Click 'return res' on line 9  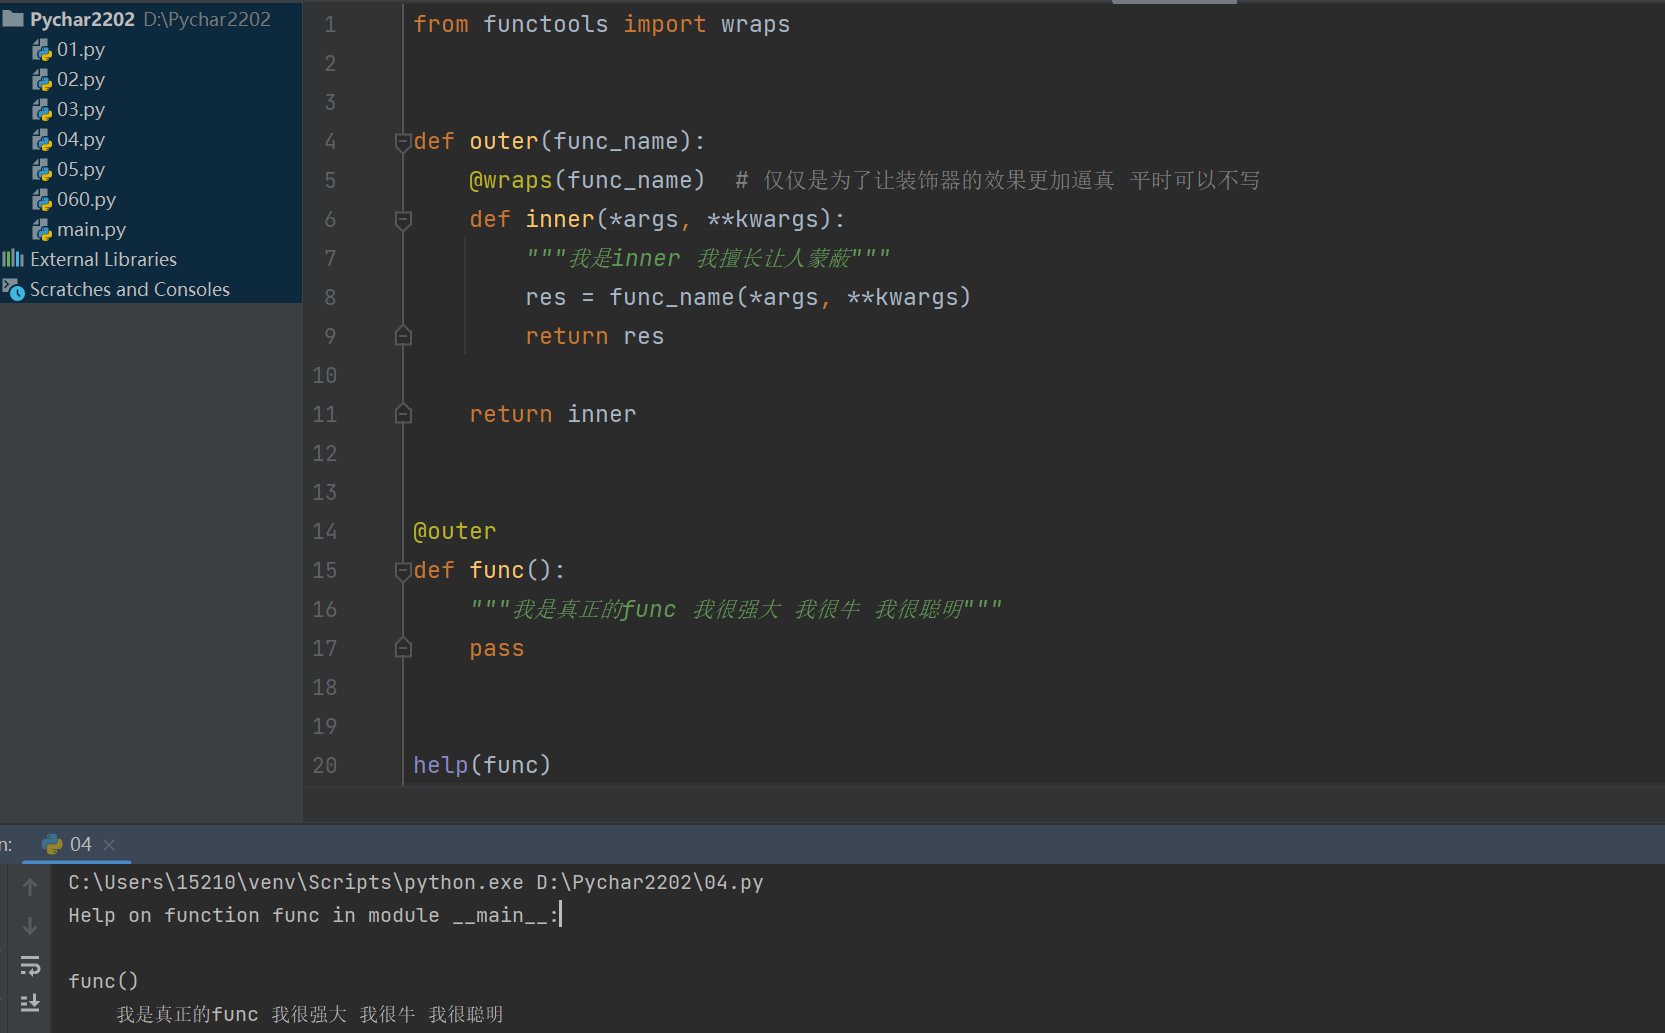tap(595, 337)
